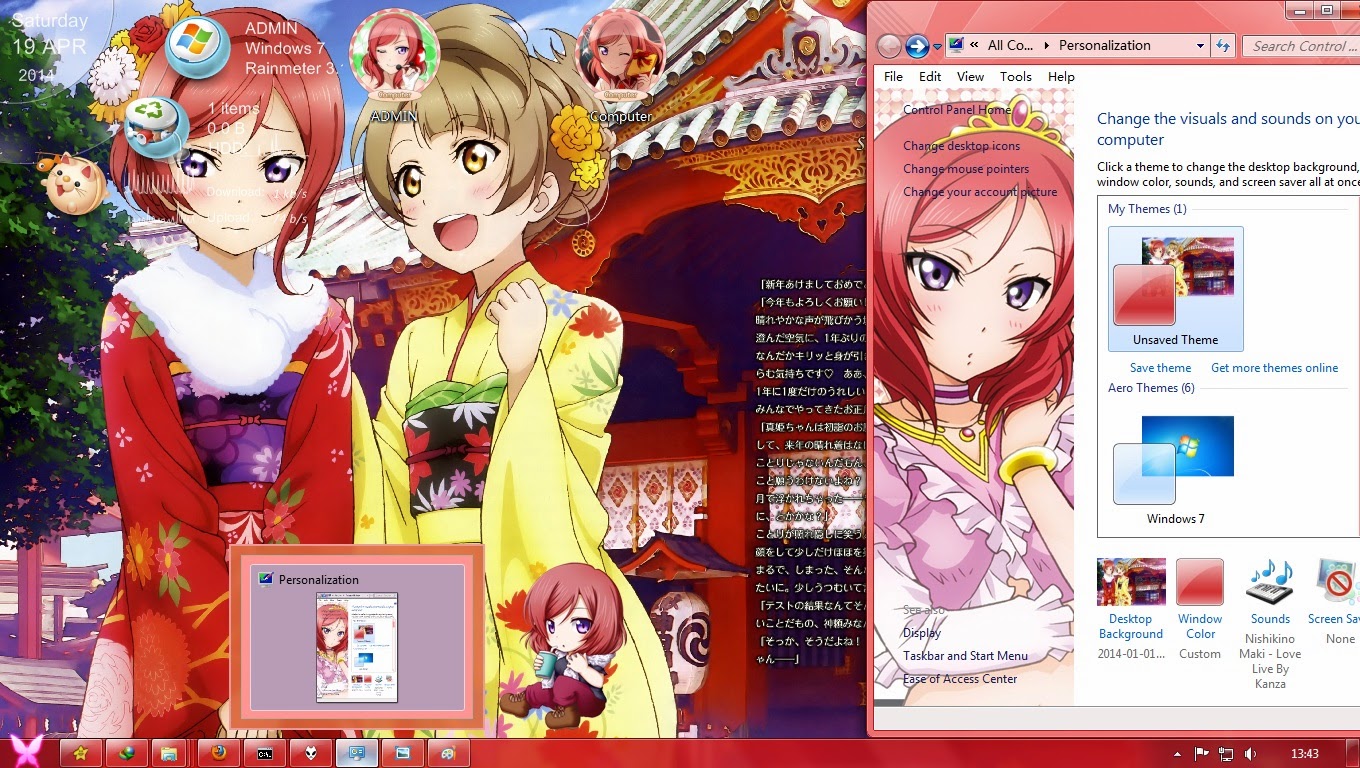This screenshot has height=768, width=1360.
Task: Show hidden tray icons arrow
Action: coord(1178,753)
